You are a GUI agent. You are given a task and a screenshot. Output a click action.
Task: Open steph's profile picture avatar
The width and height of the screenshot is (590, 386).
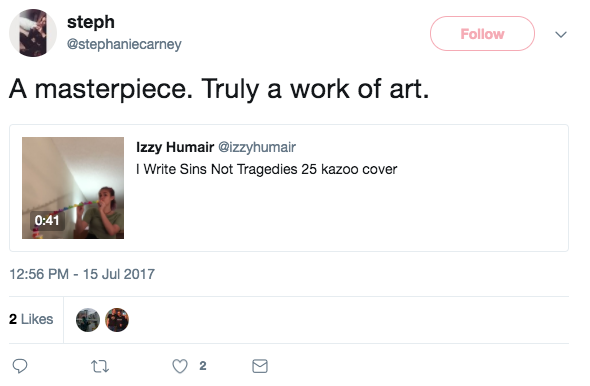[x=33, y=33]
